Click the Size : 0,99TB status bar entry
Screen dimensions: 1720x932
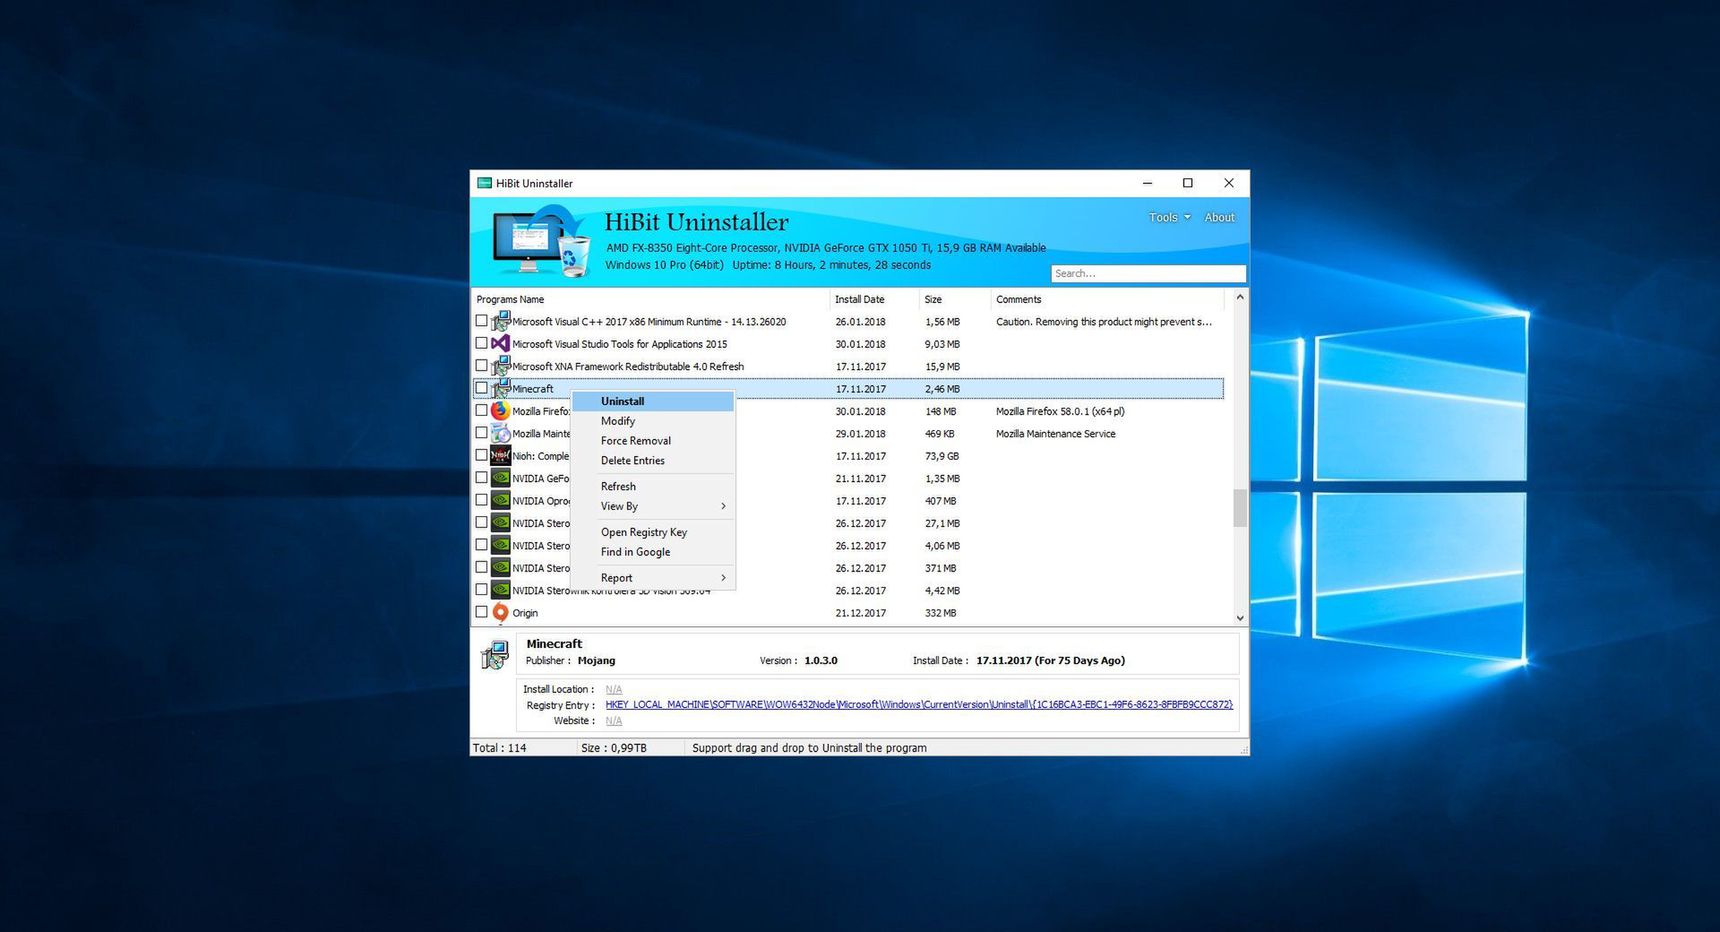[614, 748]
